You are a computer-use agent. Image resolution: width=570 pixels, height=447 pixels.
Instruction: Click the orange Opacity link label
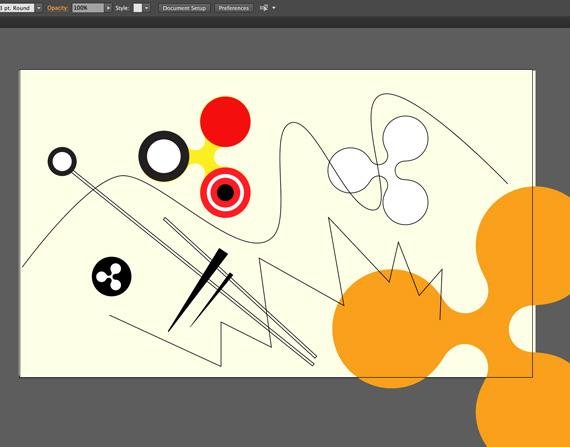(57, 8)
